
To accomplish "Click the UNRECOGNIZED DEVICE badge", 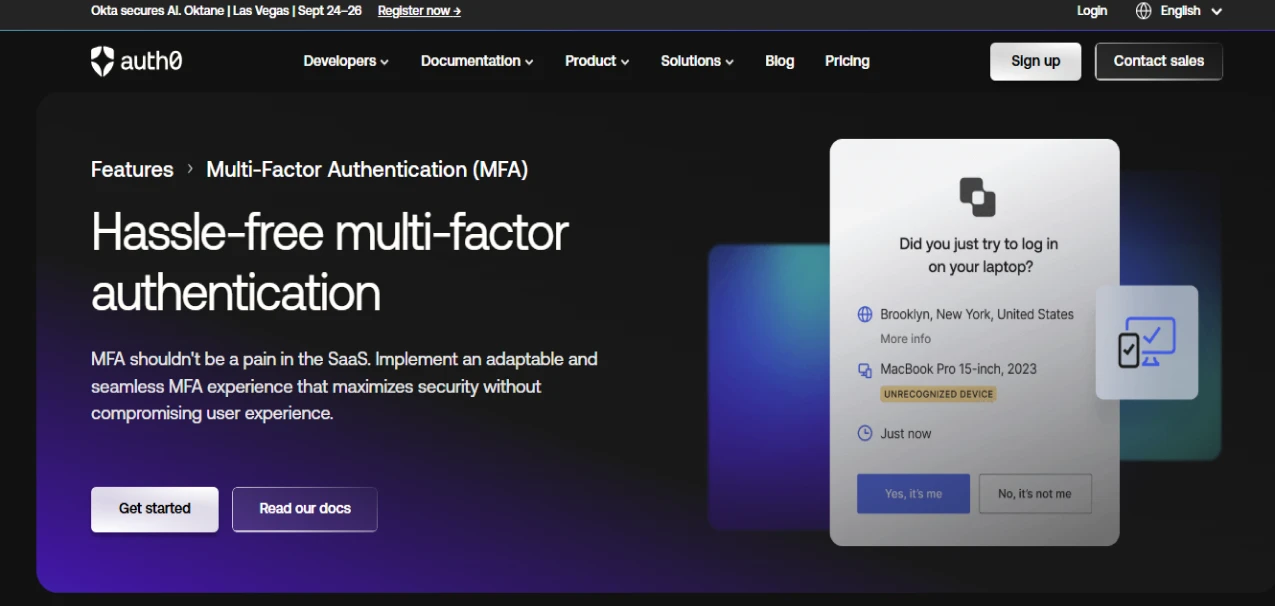I will click(938, 394).
